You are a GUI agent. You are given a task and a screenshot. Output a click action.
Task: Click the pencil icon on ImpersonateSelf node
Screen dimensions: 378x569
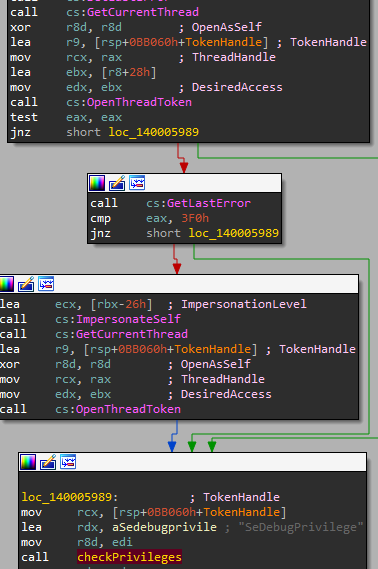click(x=26, y=284)
